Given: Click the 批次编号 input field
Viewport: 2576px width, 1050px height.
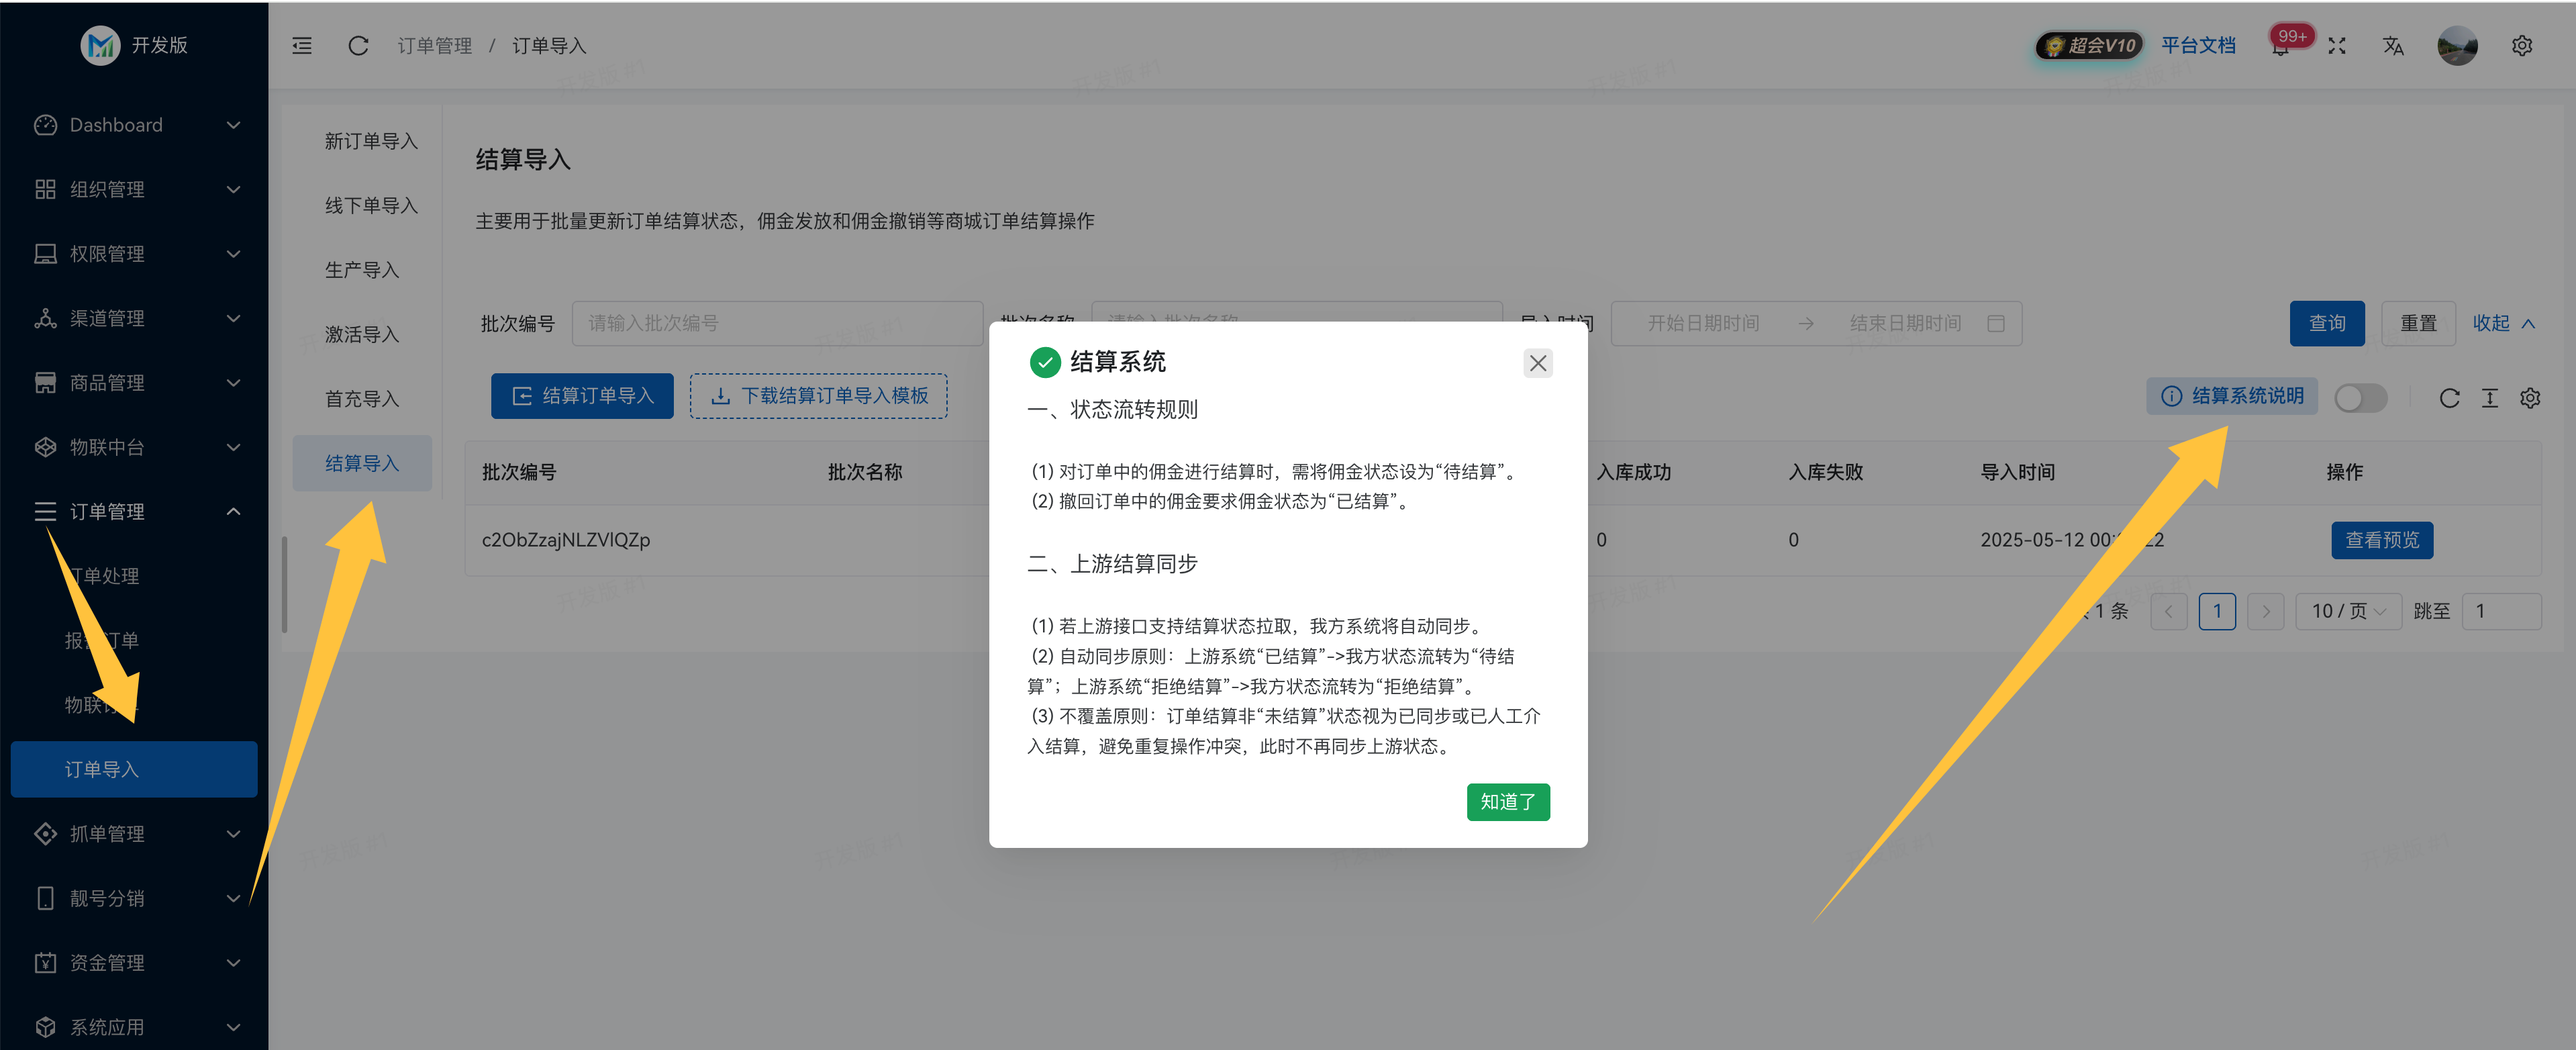Looking at the screenshot, I should pos(776,323).
